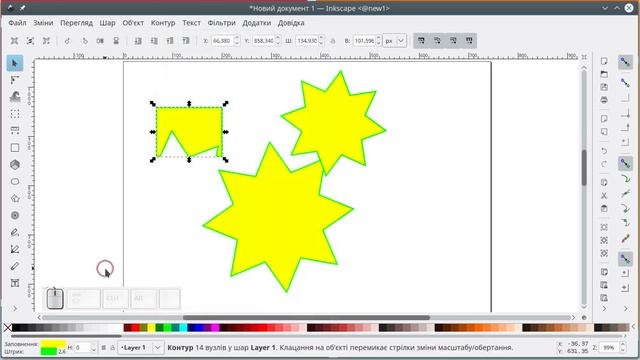Click the Paste clipboard icon
640x360 pixels.
point(604,209)
